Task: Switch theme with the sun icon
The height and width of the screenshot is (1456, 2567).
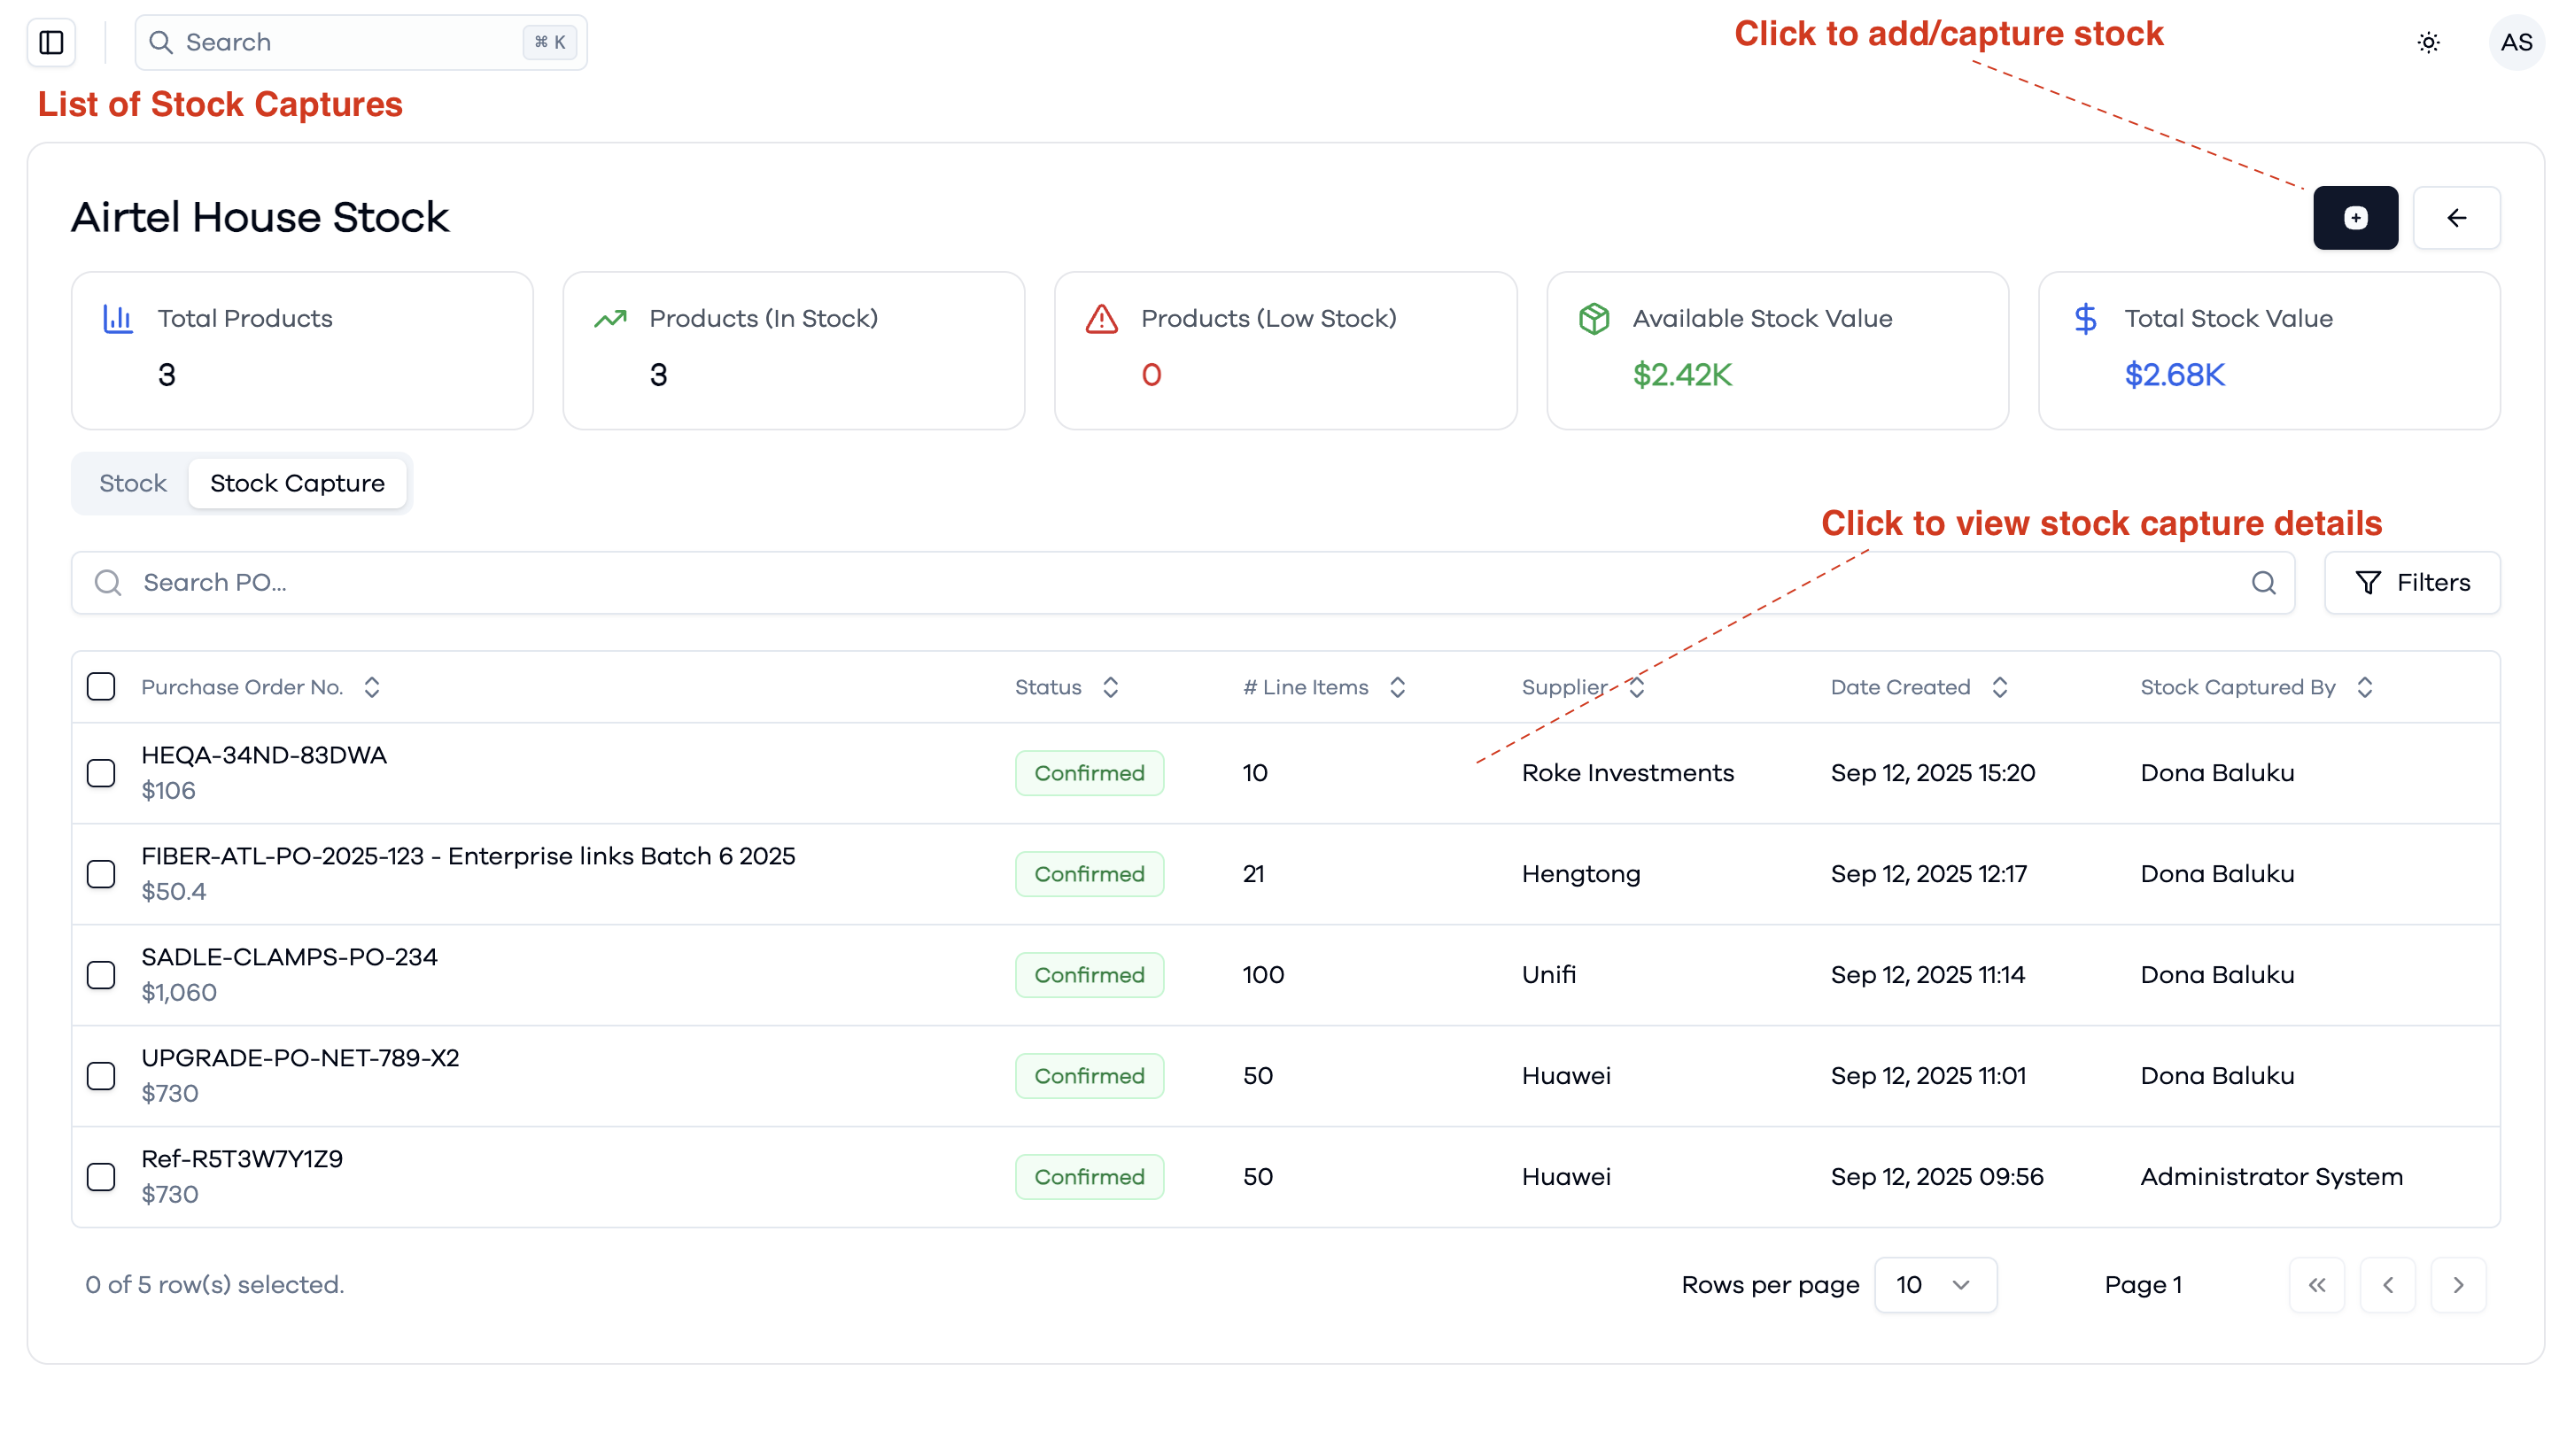Action: (2428, 42)
